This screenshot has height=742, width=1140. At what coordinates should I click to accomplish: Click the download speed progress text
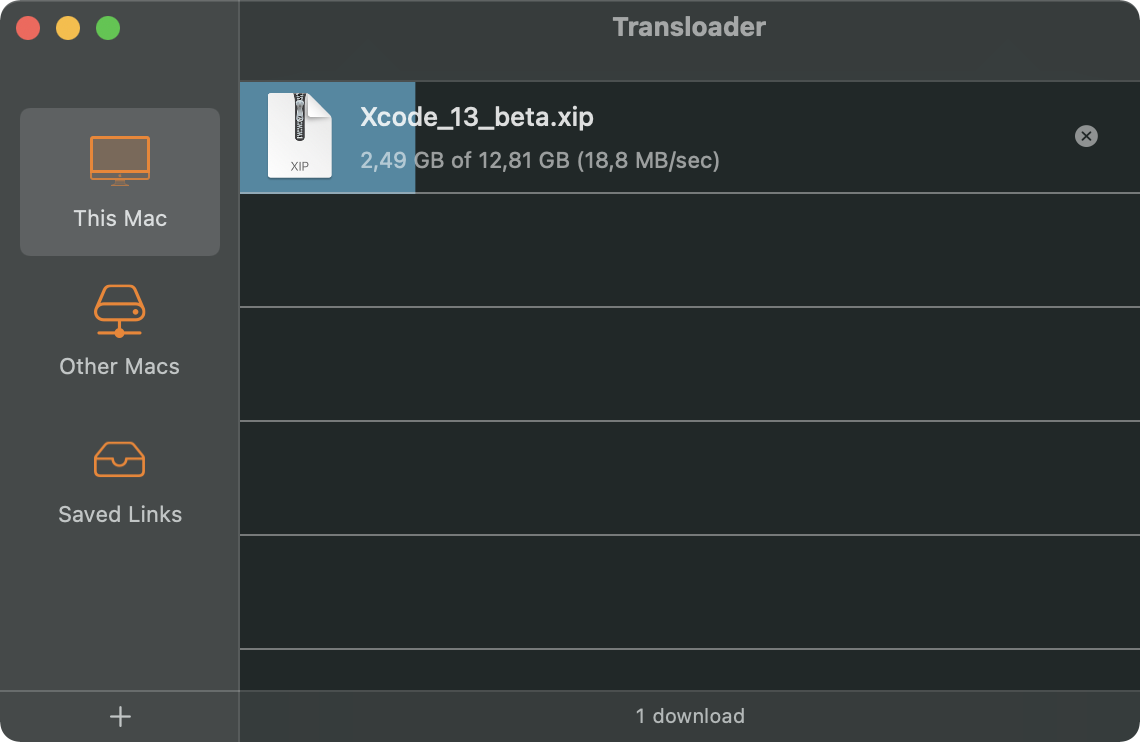pyautogui.click(x=539, y=160)
